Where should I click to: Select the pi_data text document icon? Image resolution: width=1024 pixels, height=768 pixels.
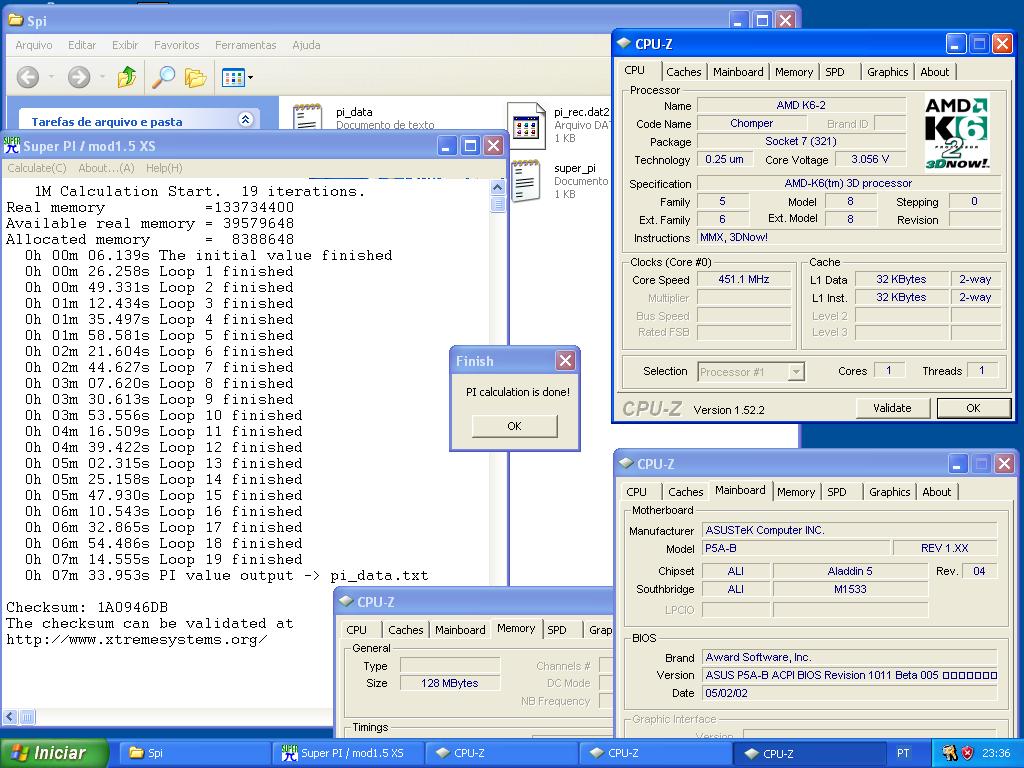(307, 116)
